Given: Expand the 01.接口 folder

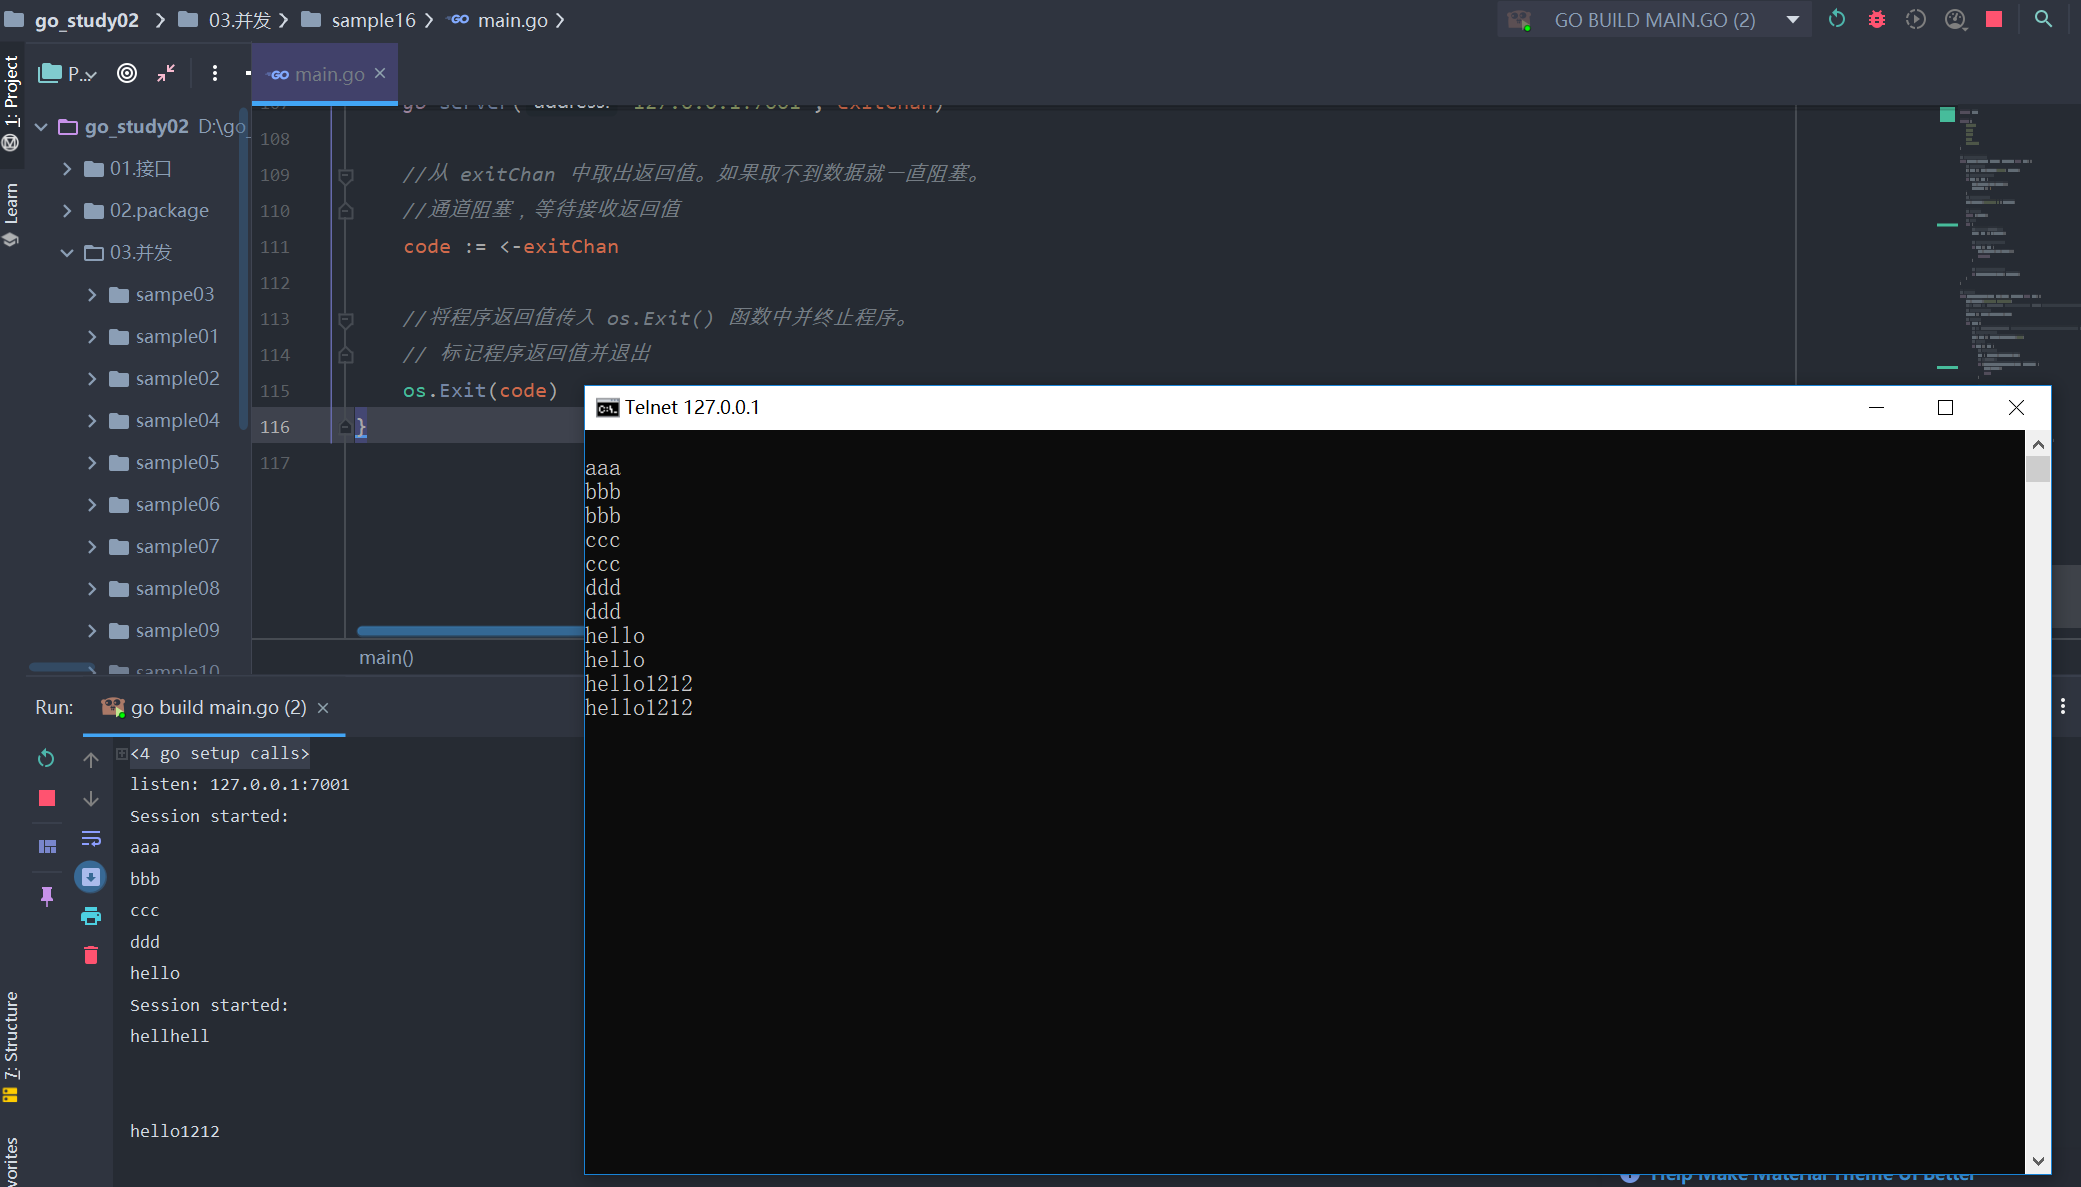Looking at the screenshot, I should click(x=67, y=169).
